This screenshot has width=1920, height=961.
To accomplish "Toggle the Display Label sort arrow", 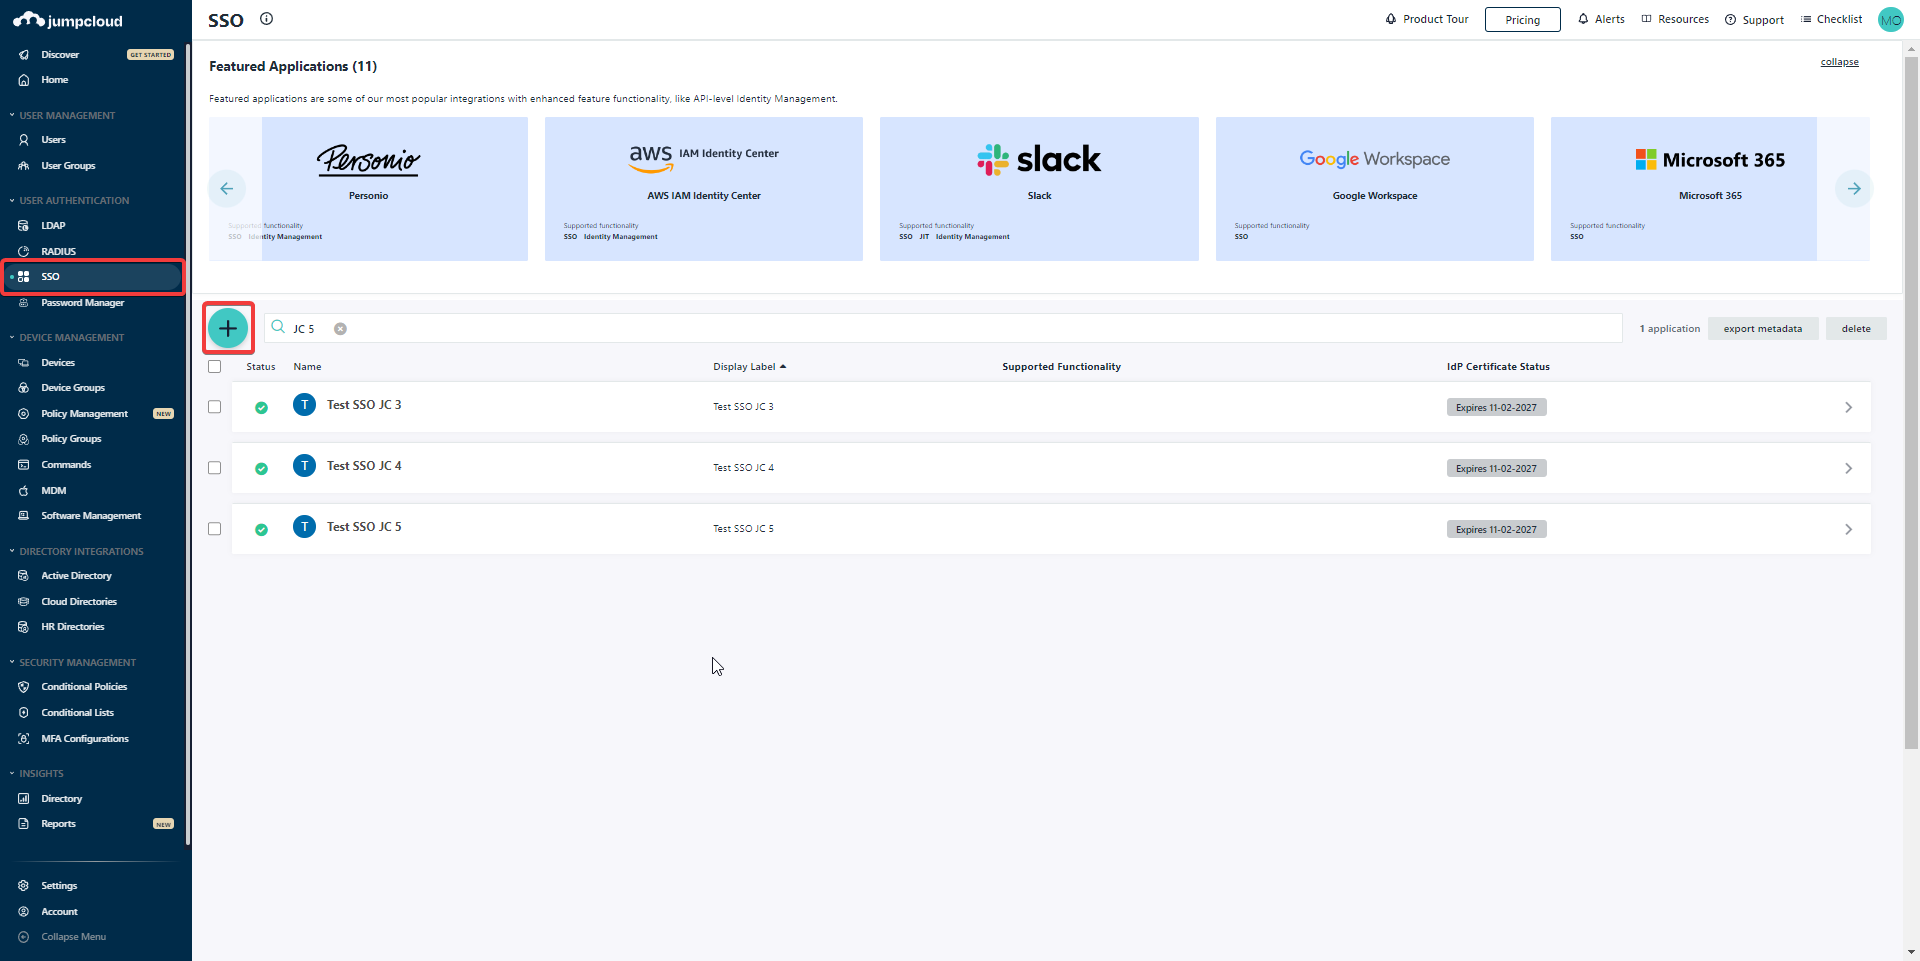I will pos(784,366).
